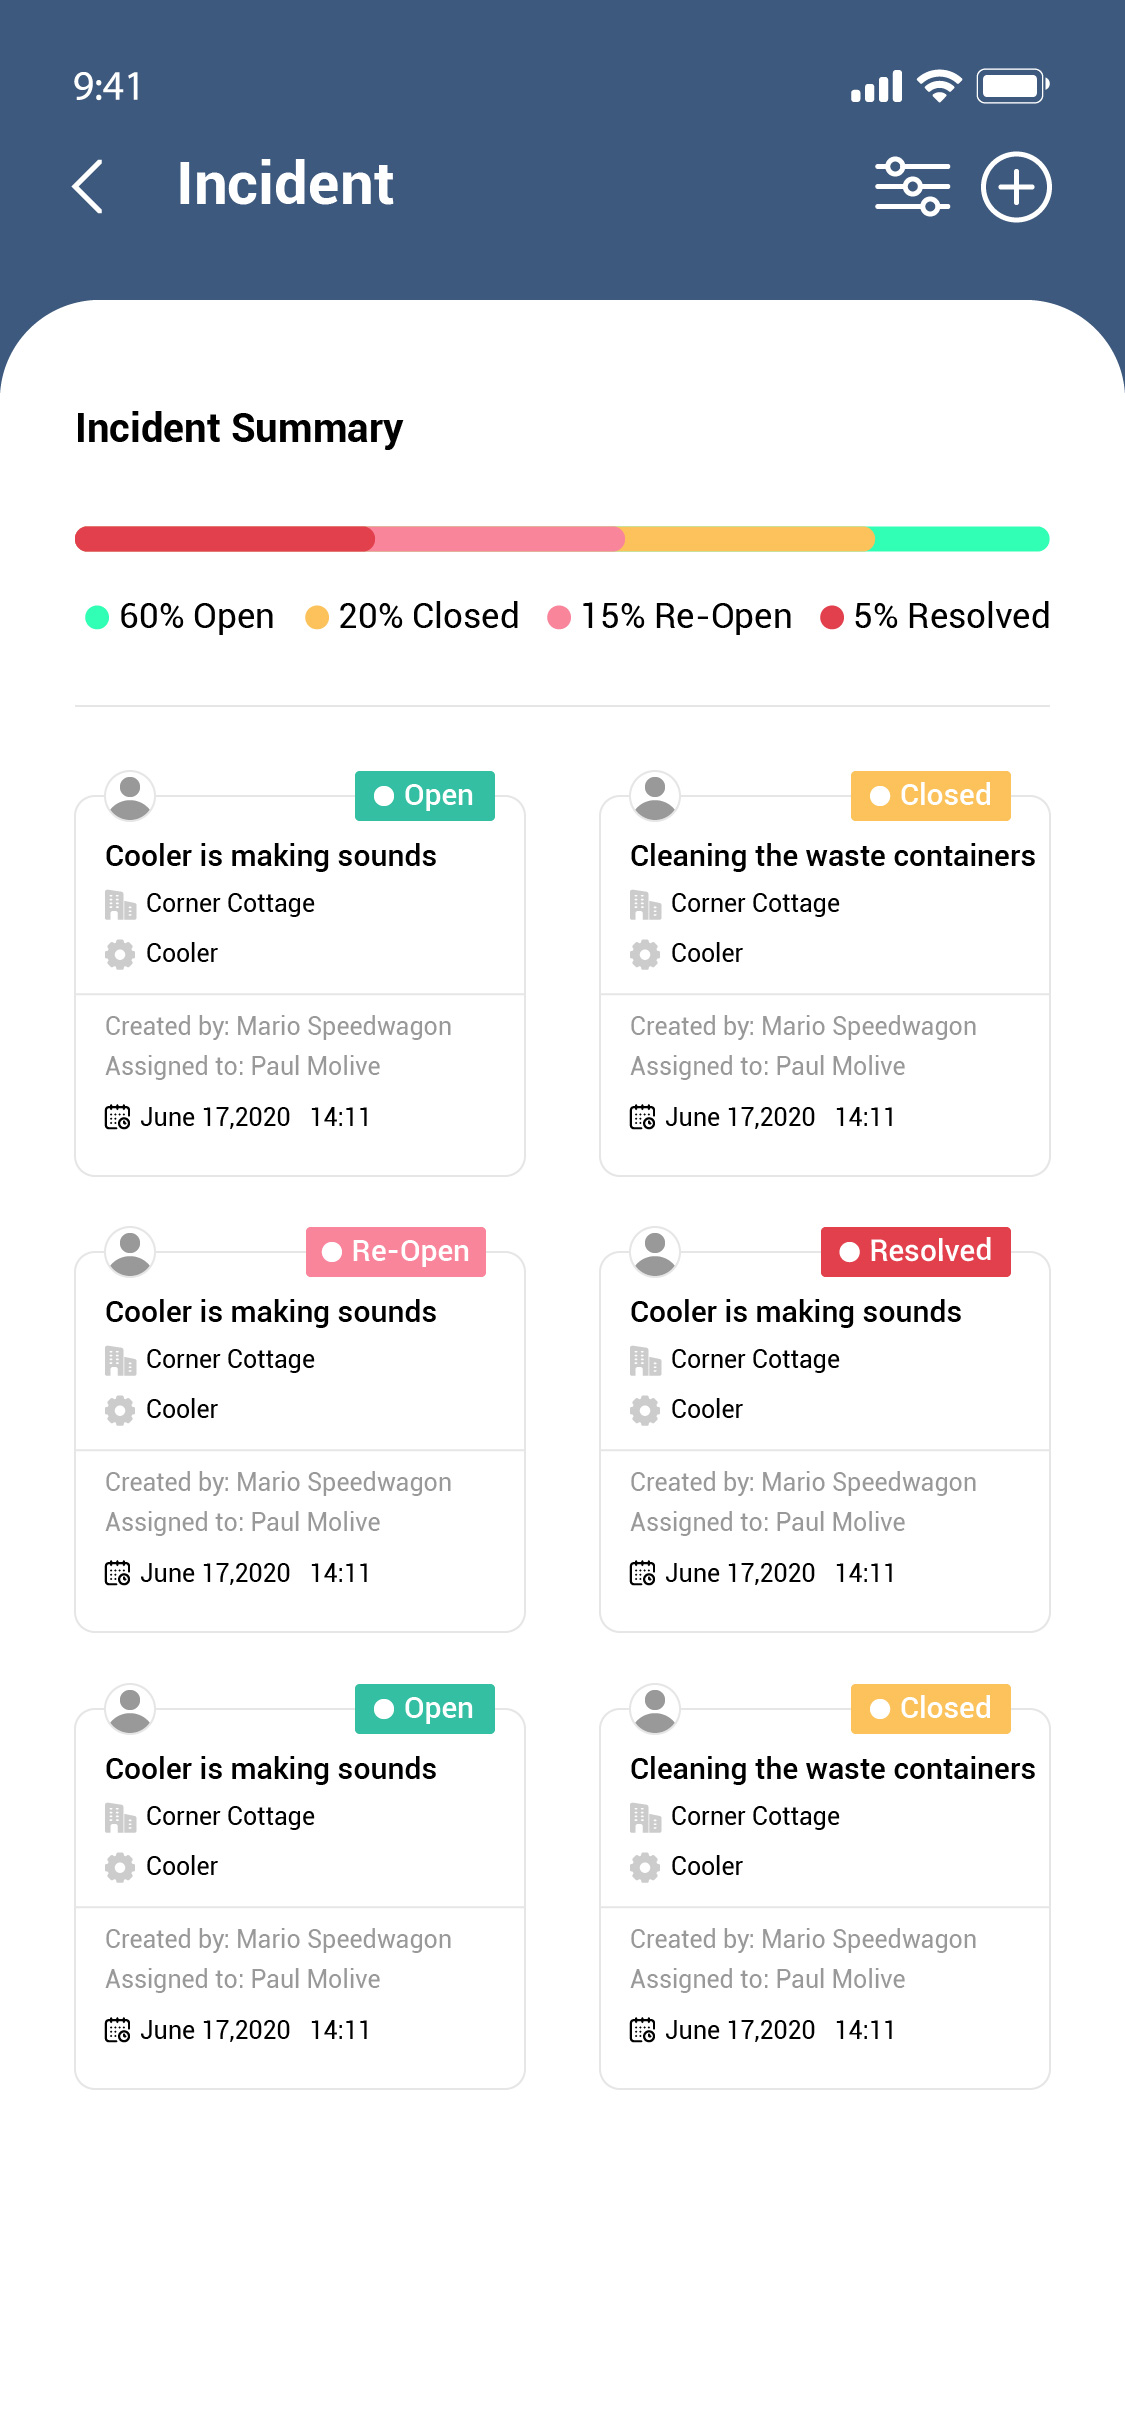Click the green segment of summary bar
This screenshot has height=2436, width=1125.
click(x=961, y=539)
